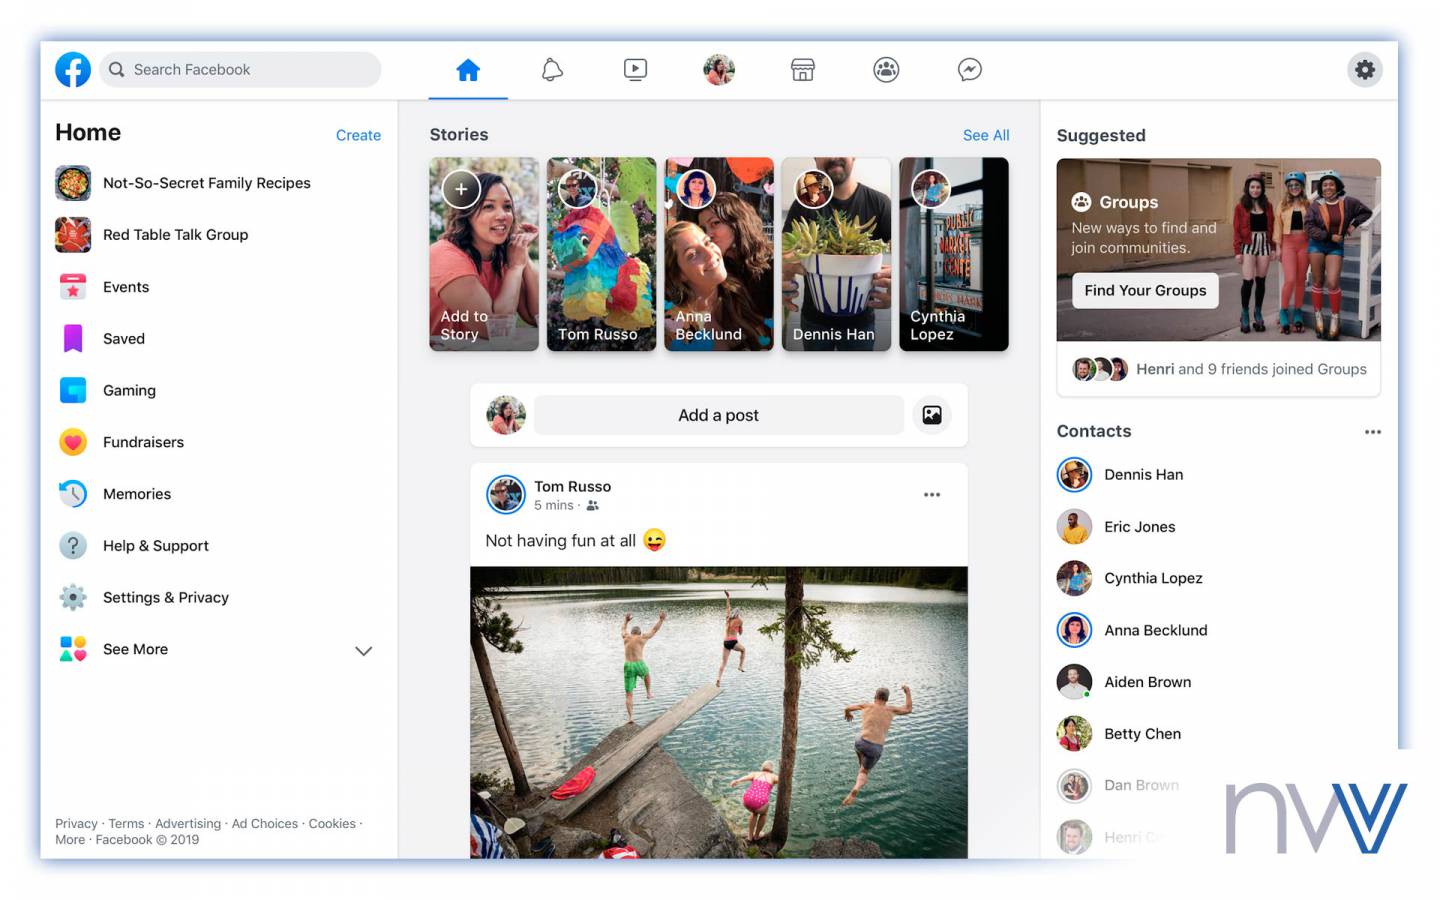Click the More footer link
Screen dimensions: 1440x900
click(x=70, y=840)
